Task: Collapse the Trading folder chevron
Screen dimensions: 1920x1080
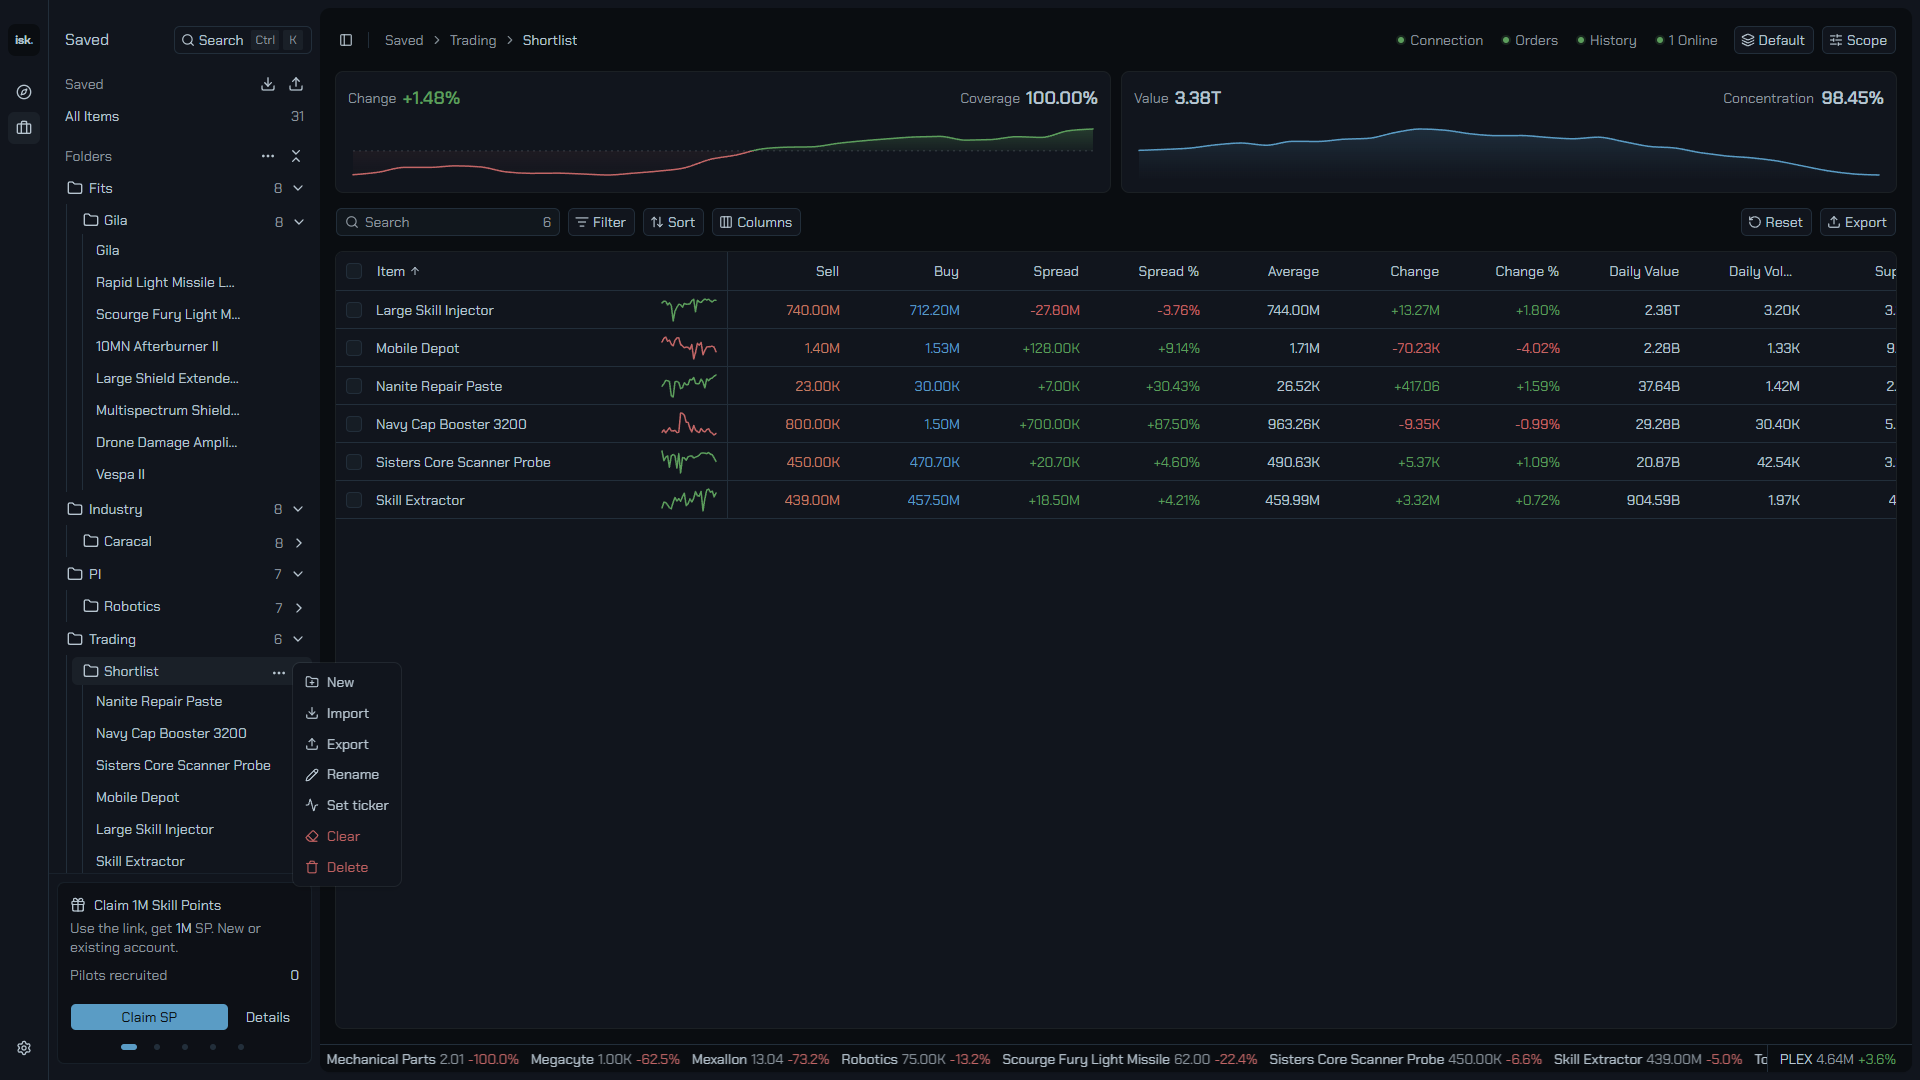Action: 298,639
